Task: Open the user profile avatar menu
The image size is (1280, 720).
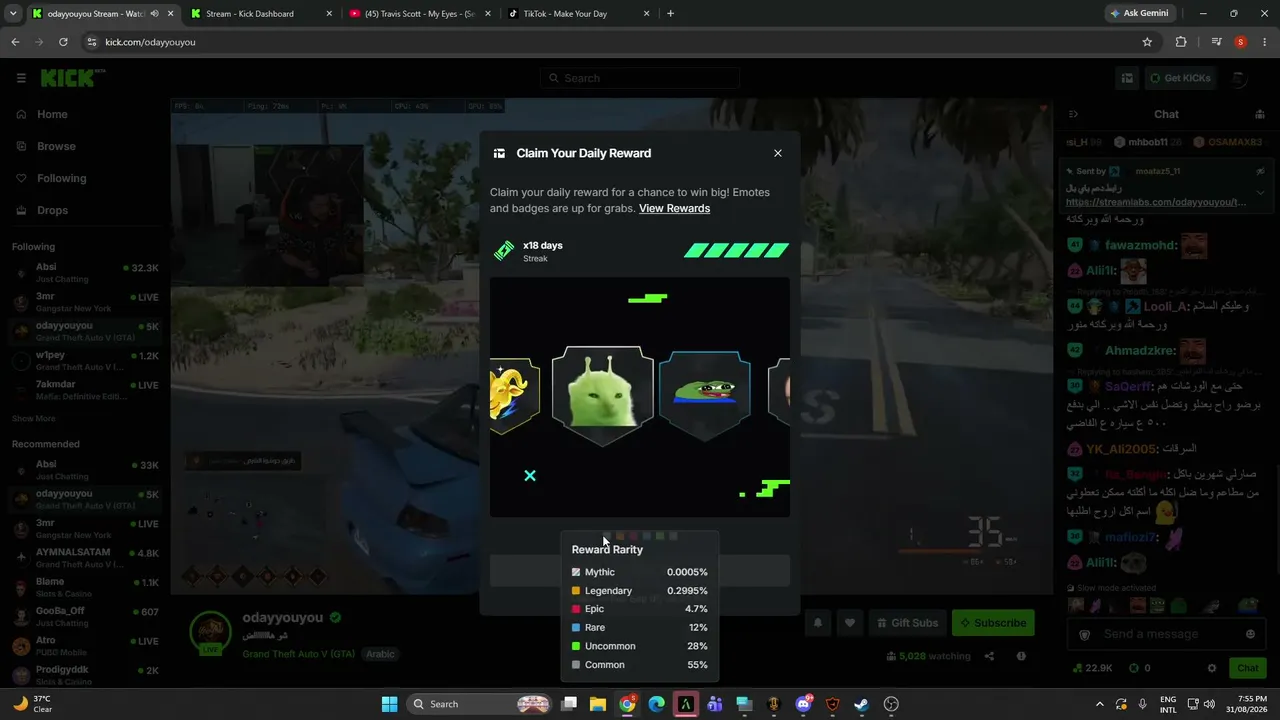Action: pos(1238,78)
